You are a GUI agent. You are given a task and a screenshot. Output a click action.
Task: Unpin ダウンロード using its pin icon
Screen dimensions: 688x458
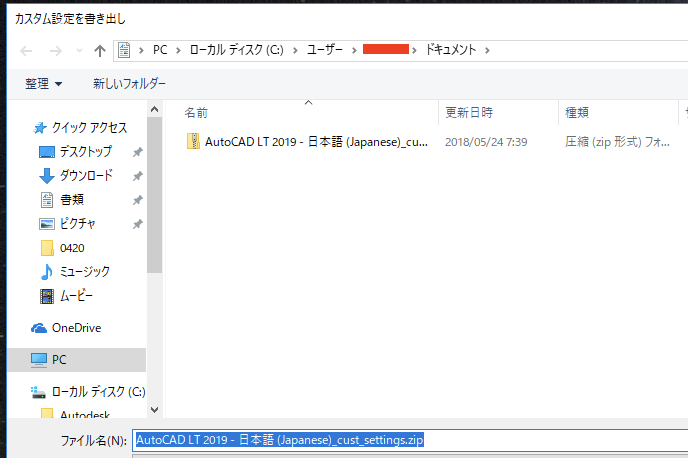click(138, 176)
